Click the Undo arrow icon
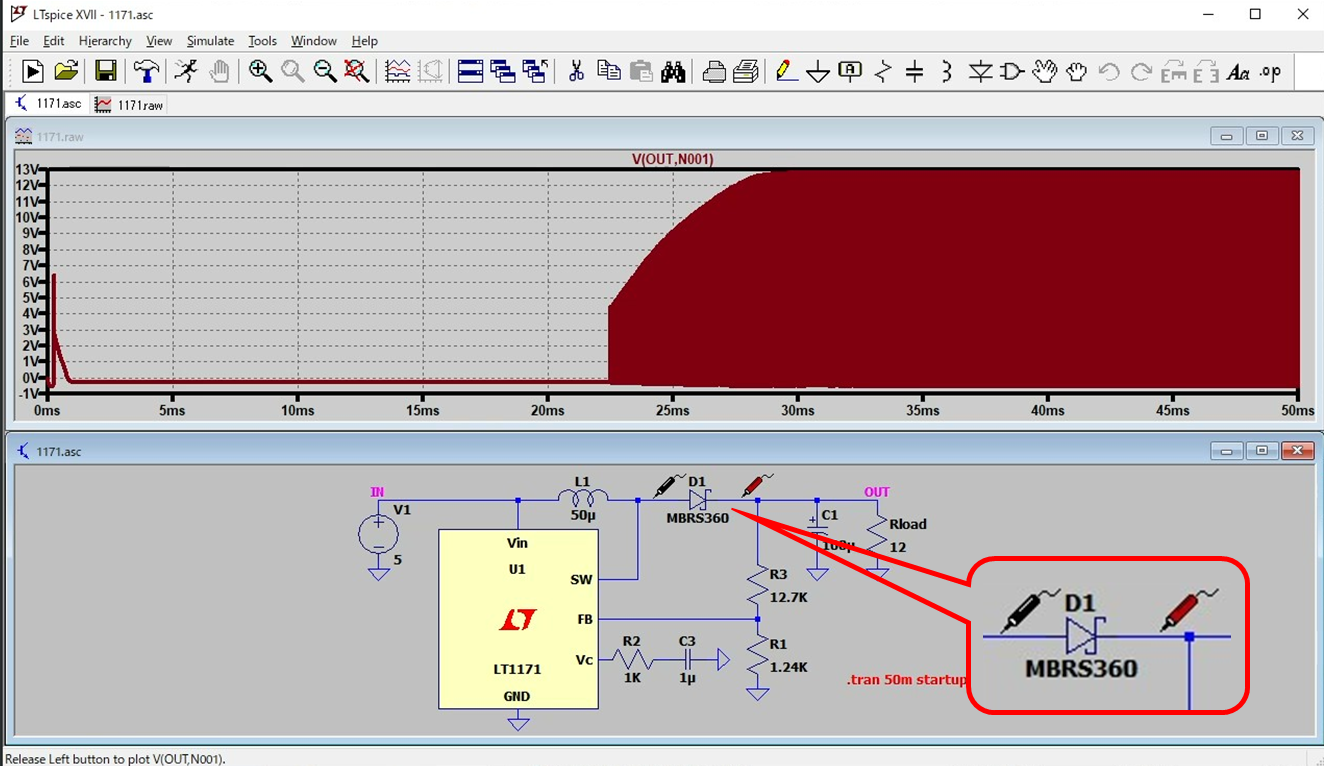This screenshot has height=766, width=1324. pos(1108,71)
